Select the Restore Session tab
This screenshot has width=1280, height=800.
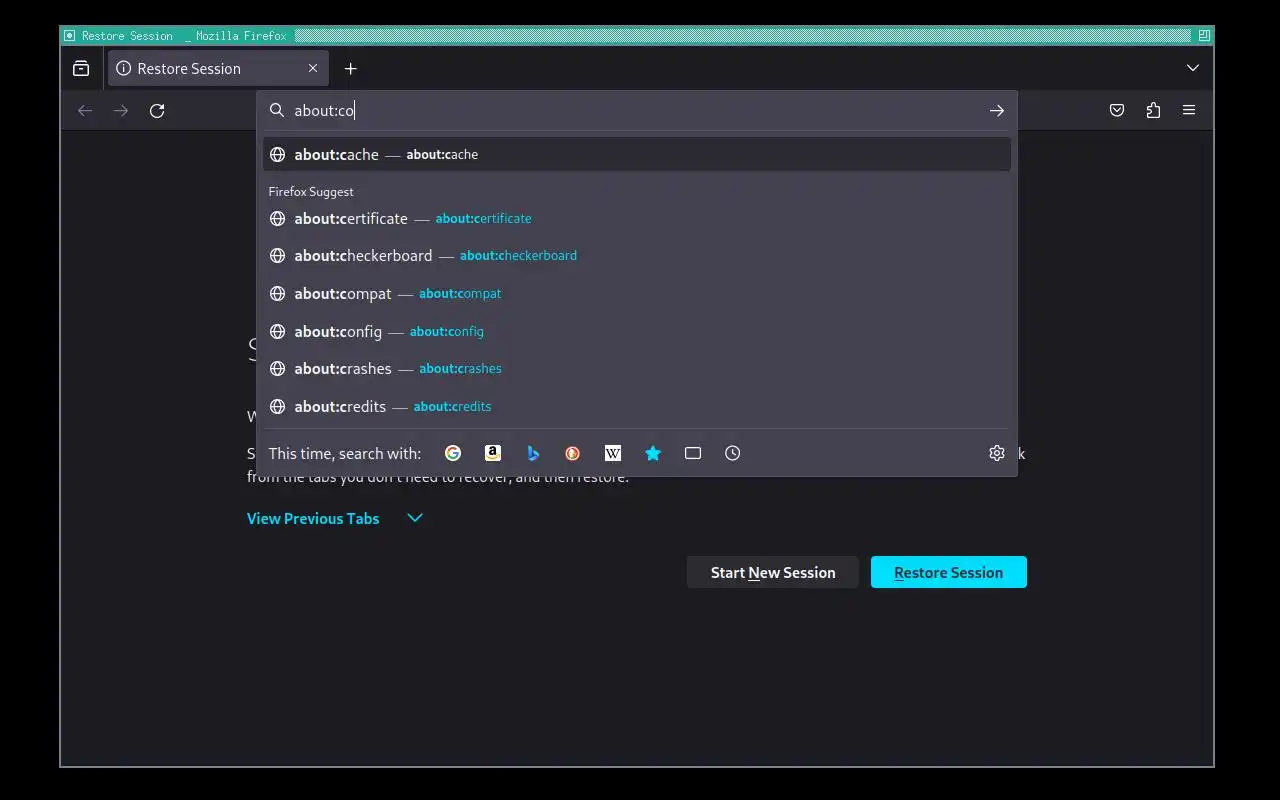point(218,68)
